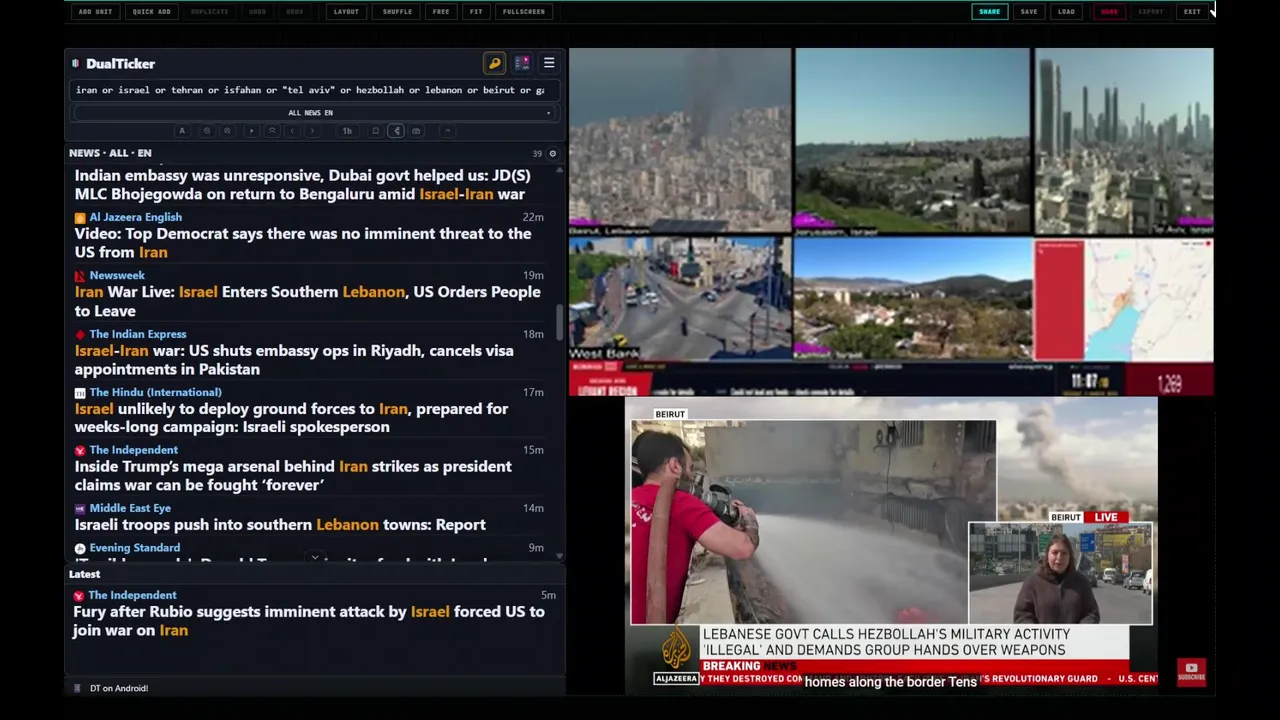The height and width of the screenshot is (720, 1280).
Task: Open the Middle East Eye source link
Action: click(x=130, y=508)
